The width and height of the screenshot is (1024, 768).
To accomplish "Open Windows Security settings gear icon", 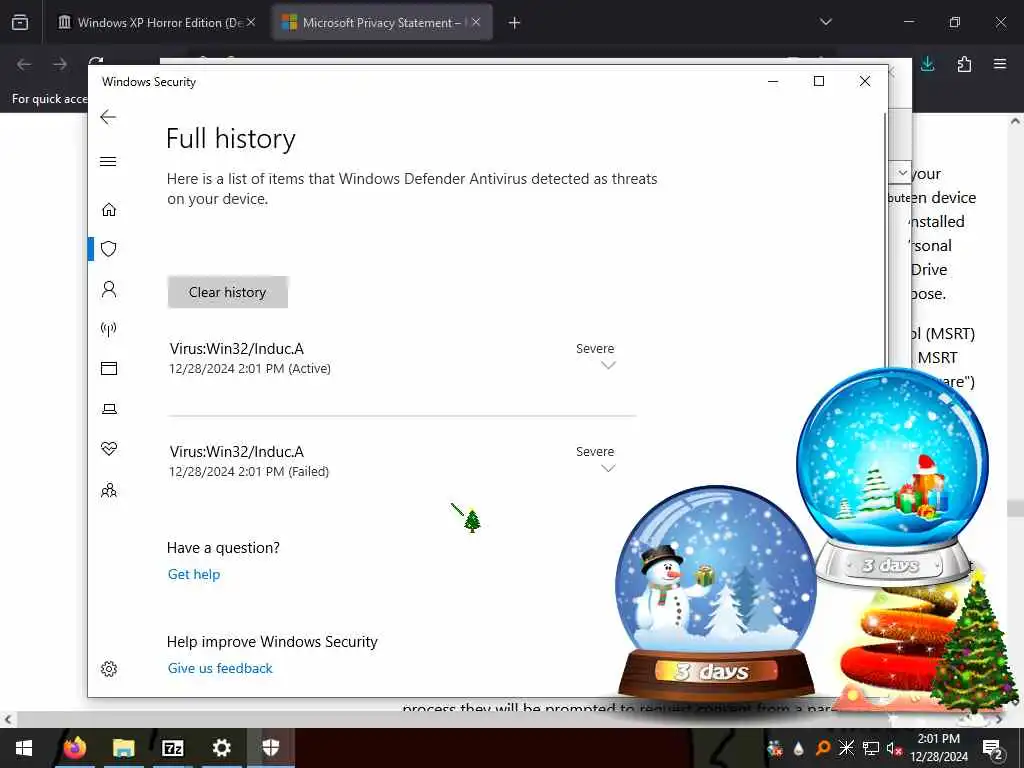I will point(109,669).
